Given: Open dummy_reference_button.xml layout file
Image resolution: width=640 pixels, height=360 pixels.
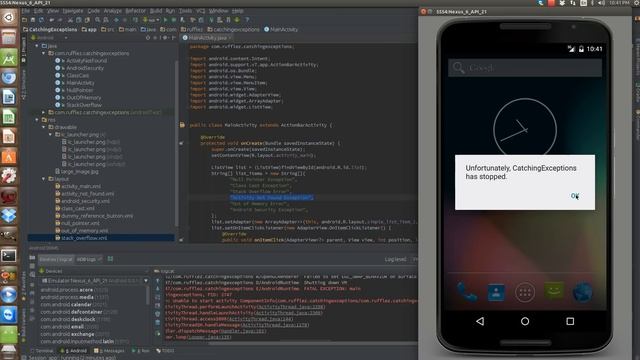Looking at the screenshot, I should [97, 216].
